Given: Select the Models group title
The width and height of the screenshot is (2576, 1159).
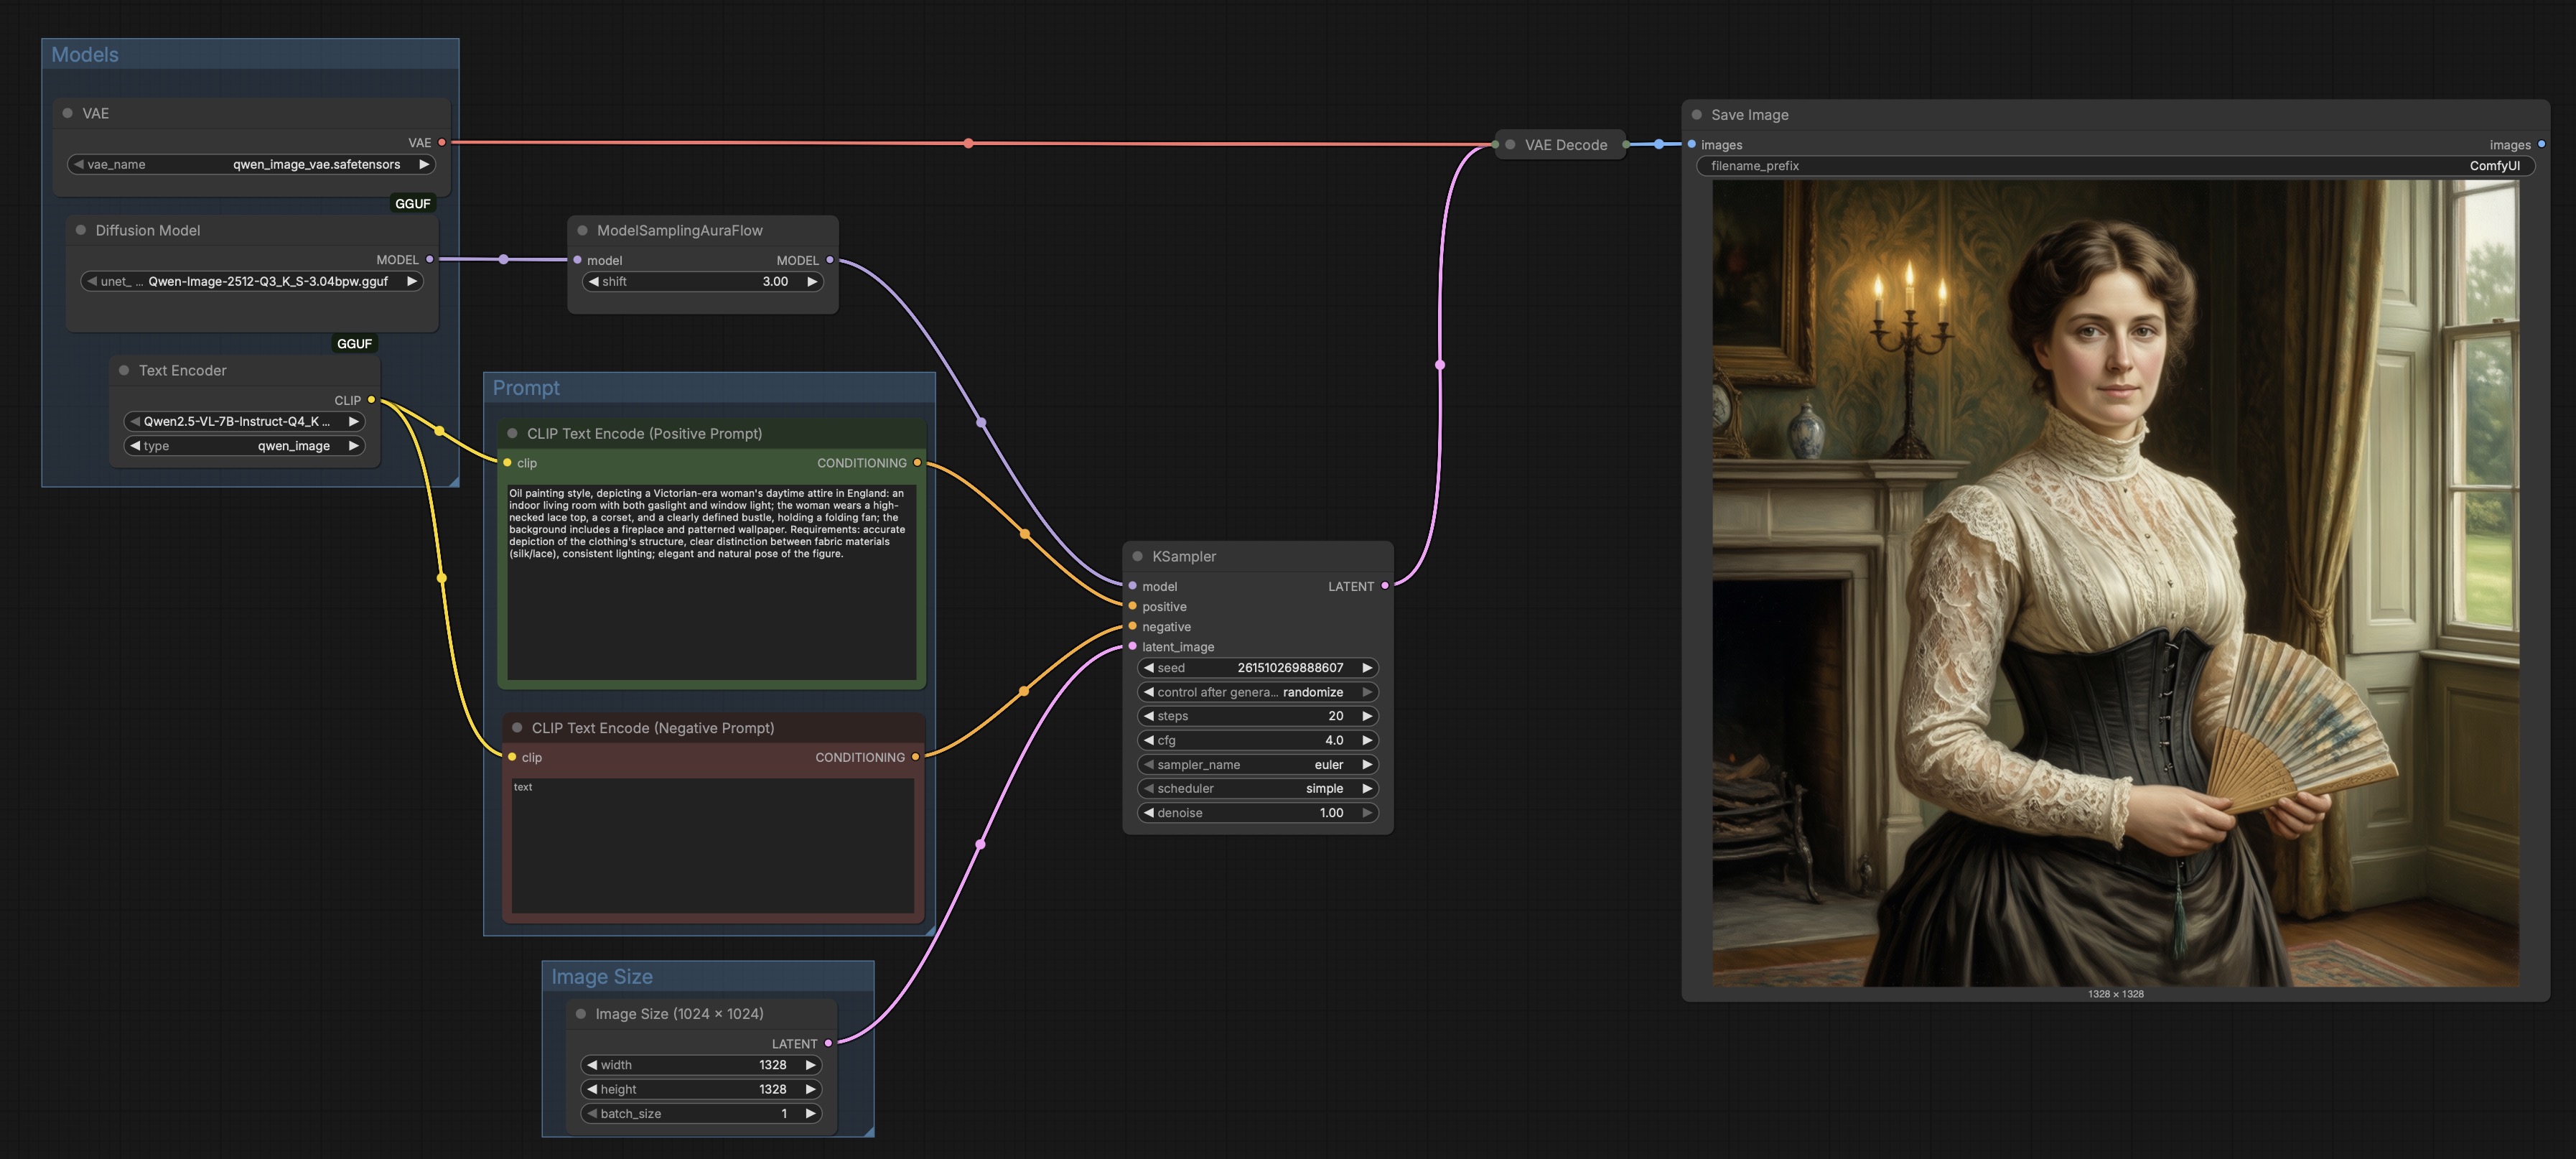Looking at the screenshot, I should point(85,55).
